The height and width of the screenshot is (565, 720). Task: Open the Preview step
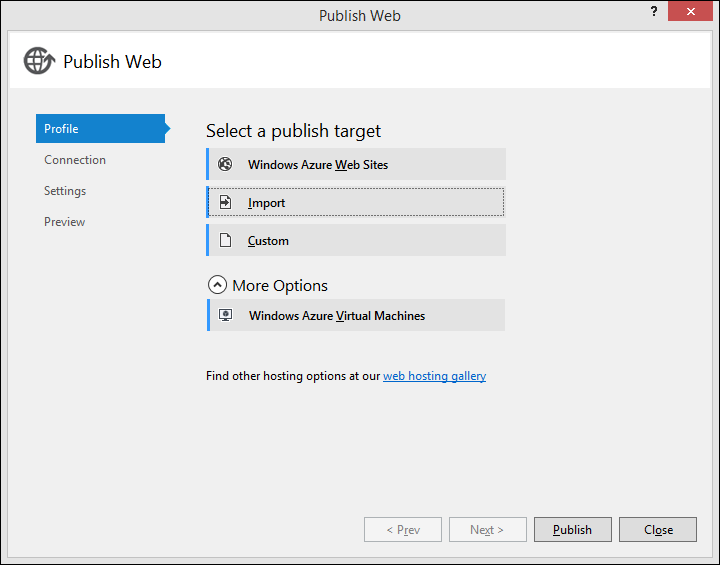click(65, 222)
